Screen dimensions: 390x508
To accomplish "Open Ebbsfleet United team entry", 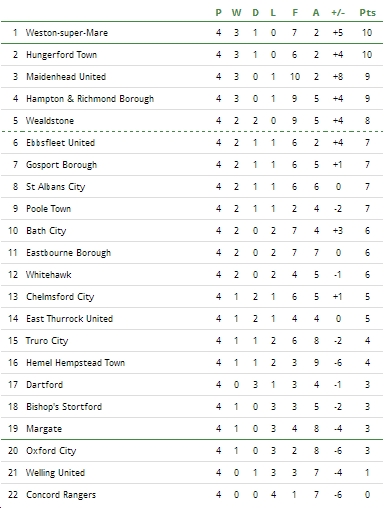I will tap(61, 143).
